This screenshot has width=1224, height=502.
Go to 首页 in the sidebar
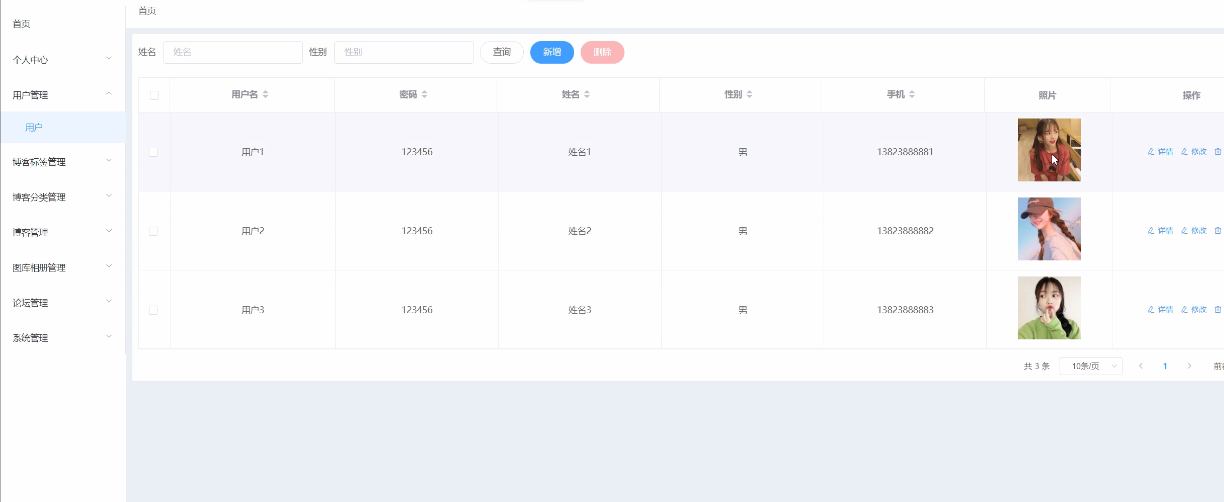[x=22, y=24]
